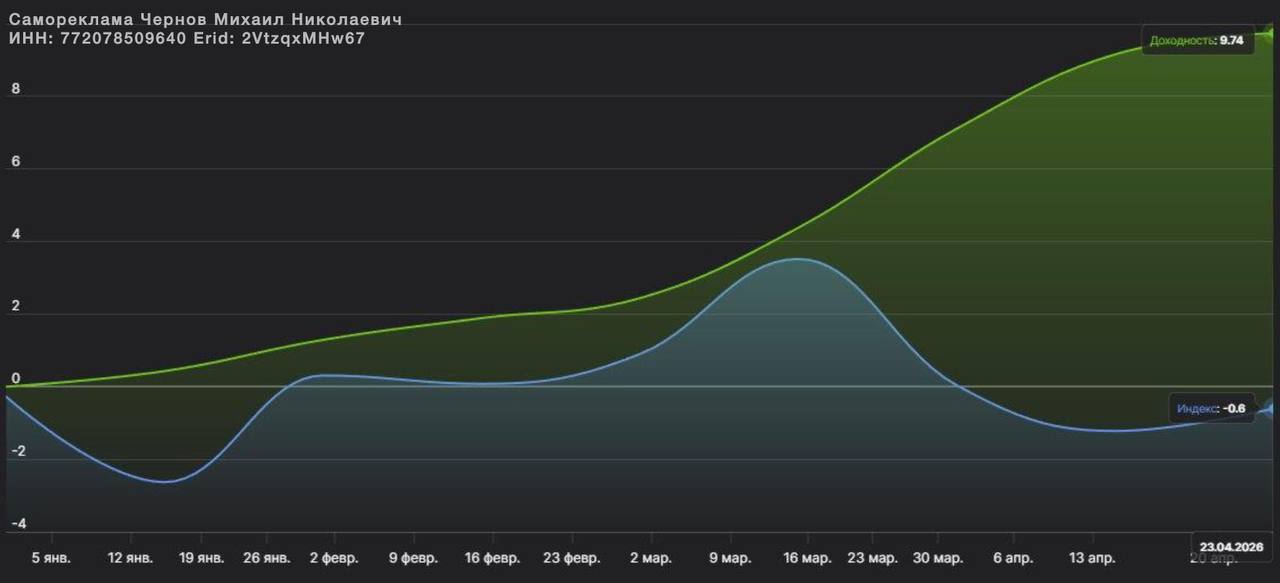The image size is (1280, 583).
Task: Select the Индекс -0.6 tooltip label
Action: pos(1211,408)
